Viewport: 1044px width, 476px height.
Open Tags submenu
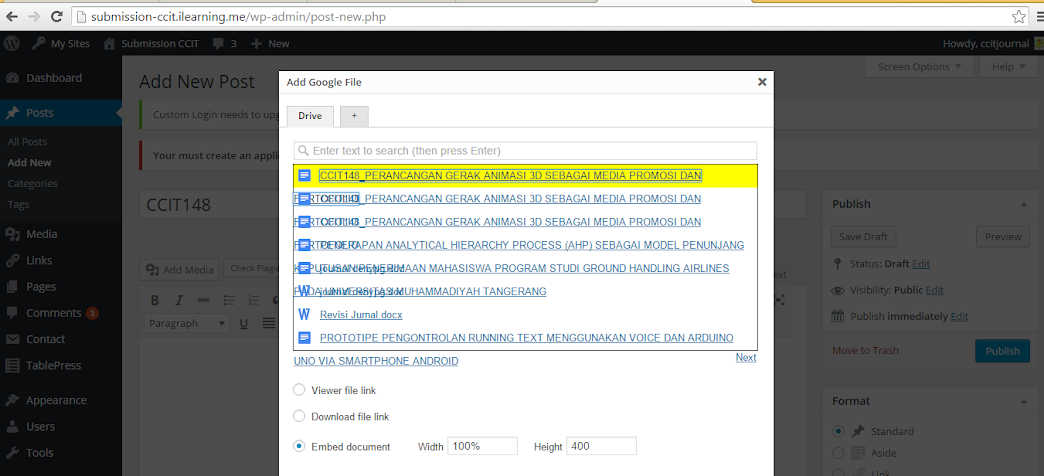(18, 204)
